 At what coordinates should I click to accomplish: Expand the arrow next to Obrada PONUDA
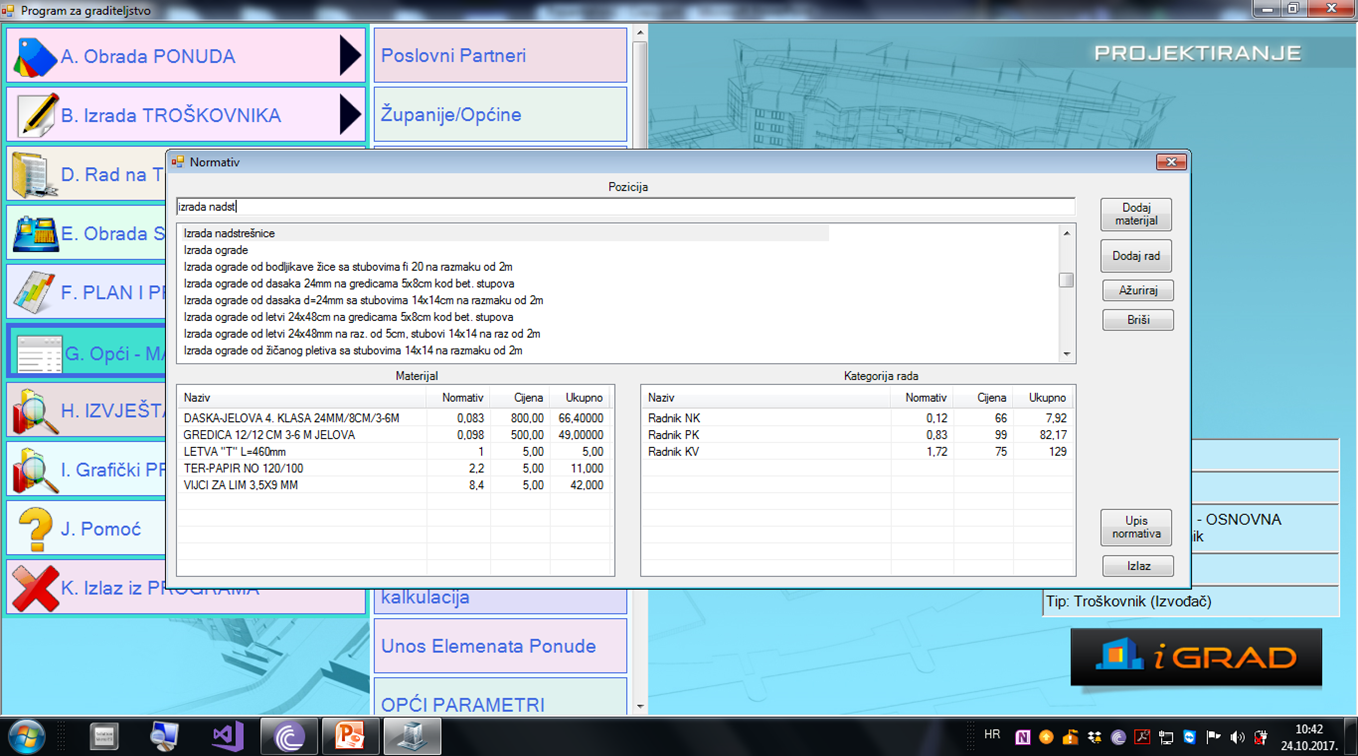point(349,56)
